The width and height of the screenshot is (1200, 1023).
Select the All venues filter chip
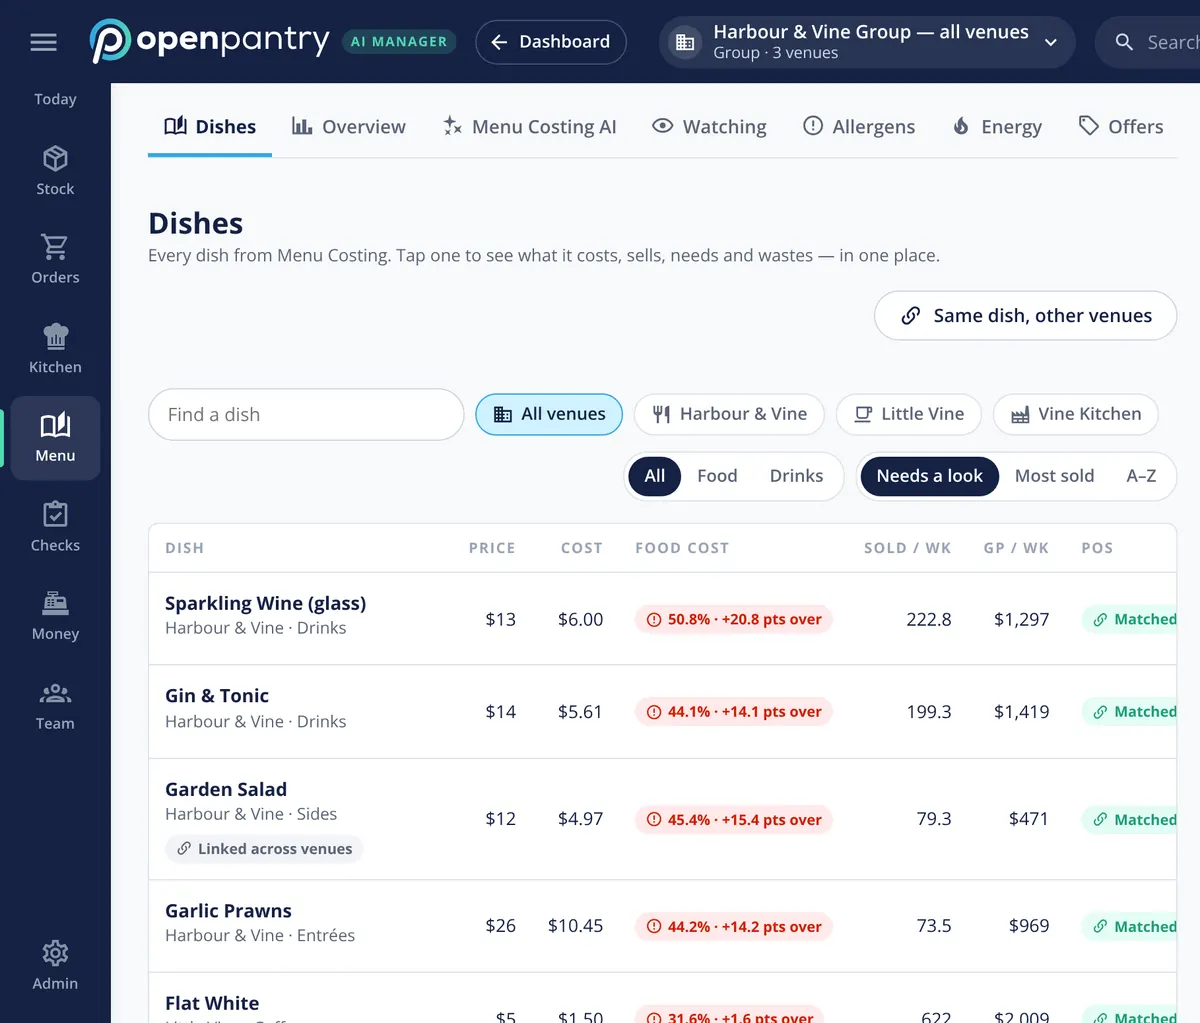click(x=549, y=414)
